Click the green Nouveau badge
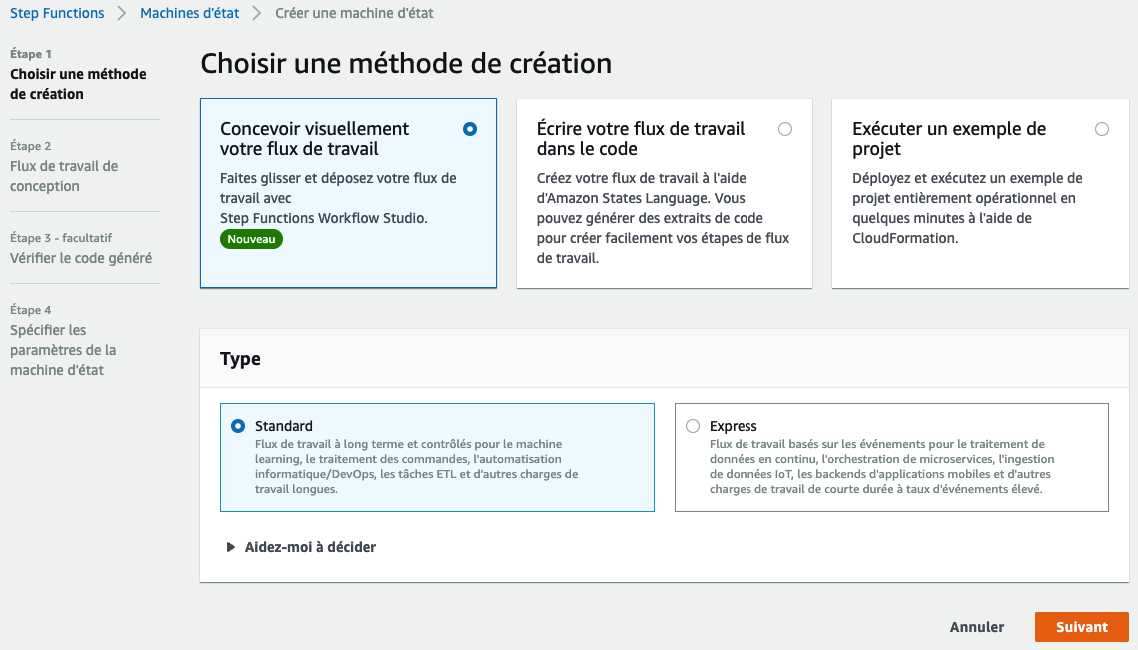 [251, 239]
